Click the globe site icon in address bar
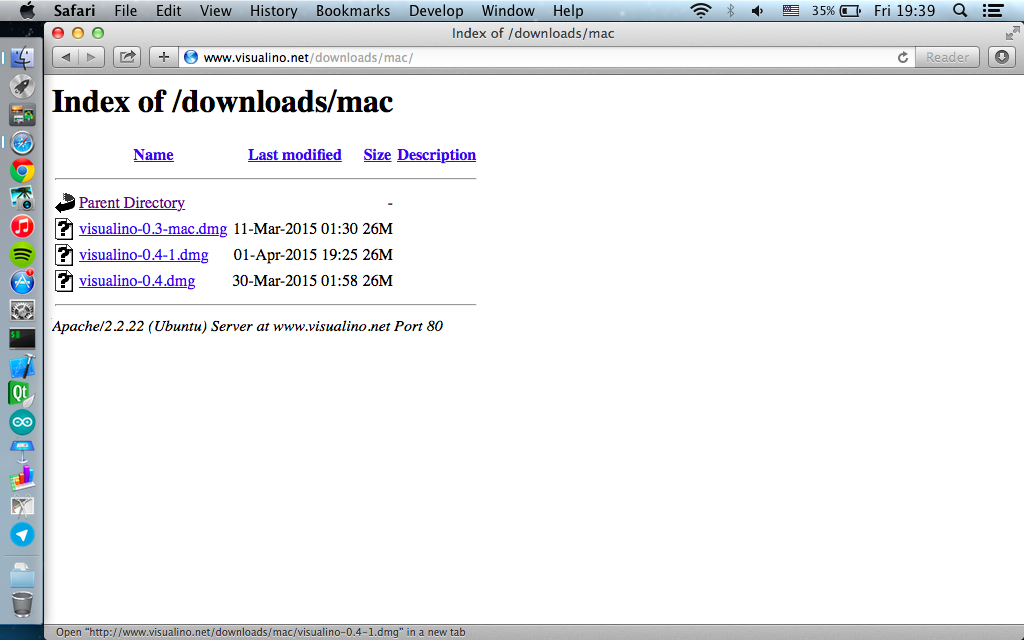The image size is (1024, 640). tap(191, 57)
